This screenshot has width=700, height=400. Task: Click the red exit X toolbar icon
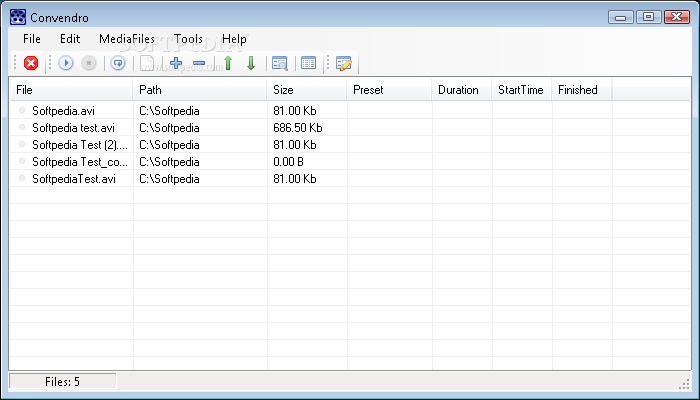pos(31,63)
